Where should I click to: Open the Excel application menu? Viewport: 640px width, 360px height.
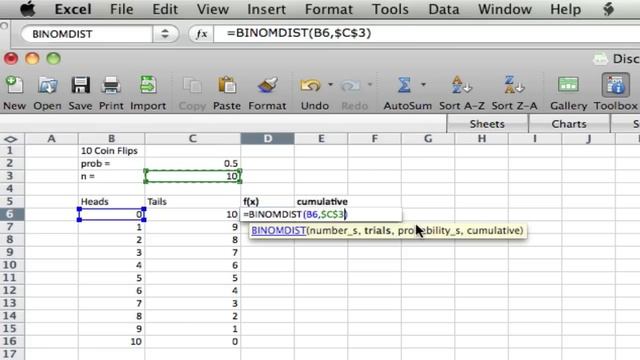pos(73,9)
